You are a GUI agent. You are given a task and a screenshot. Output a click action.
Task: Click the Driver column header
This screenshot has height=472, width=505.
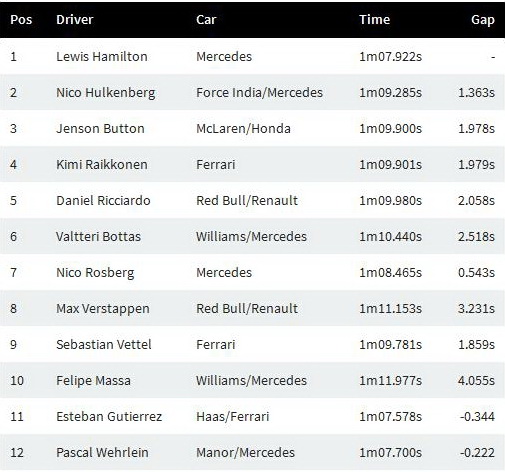pyautogui.click(x=75, y=20)
